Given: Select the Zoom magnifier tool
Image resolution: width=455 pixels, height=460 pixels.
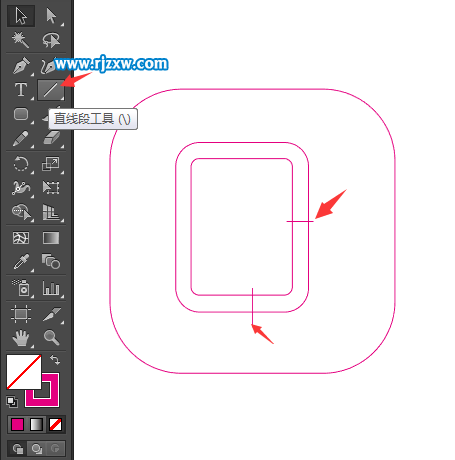Looking at the screenshot, I should pyautogui.click(x=51, y=337).
